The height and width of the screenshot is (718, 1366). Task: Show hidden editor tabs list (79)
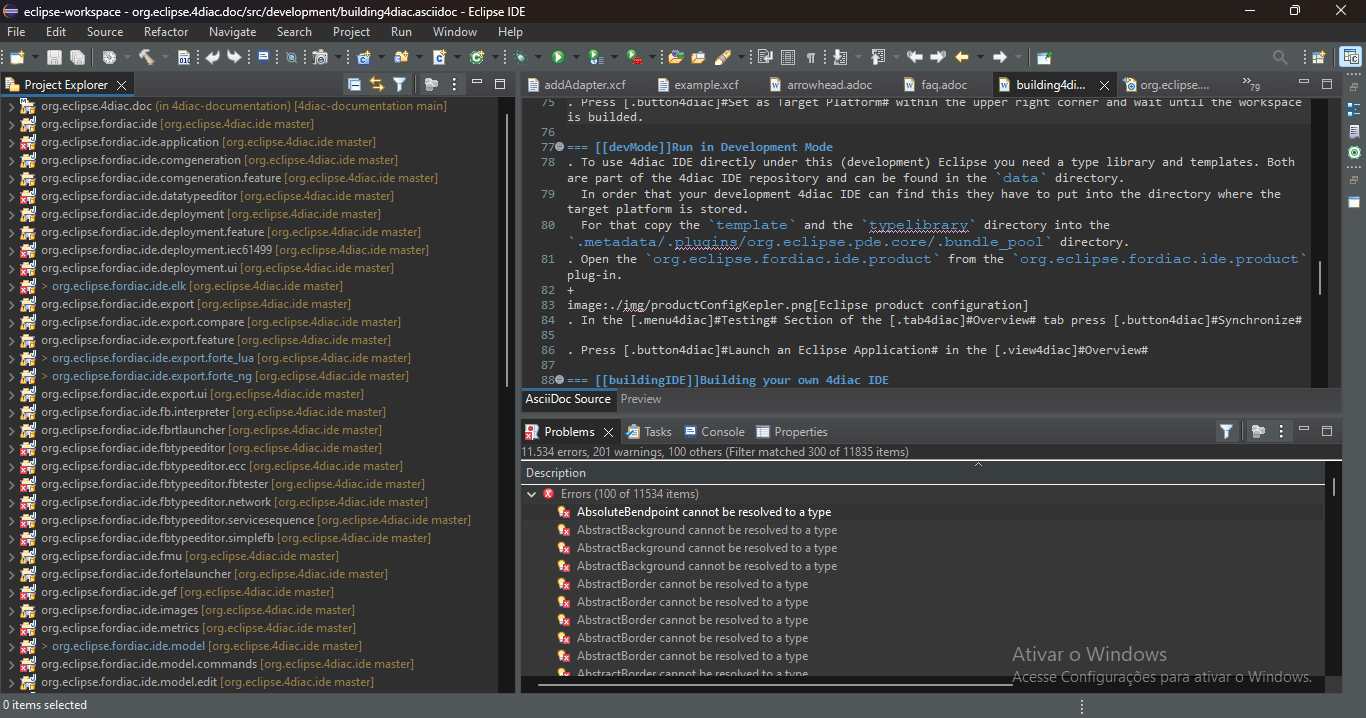[x=1251, y=85]
